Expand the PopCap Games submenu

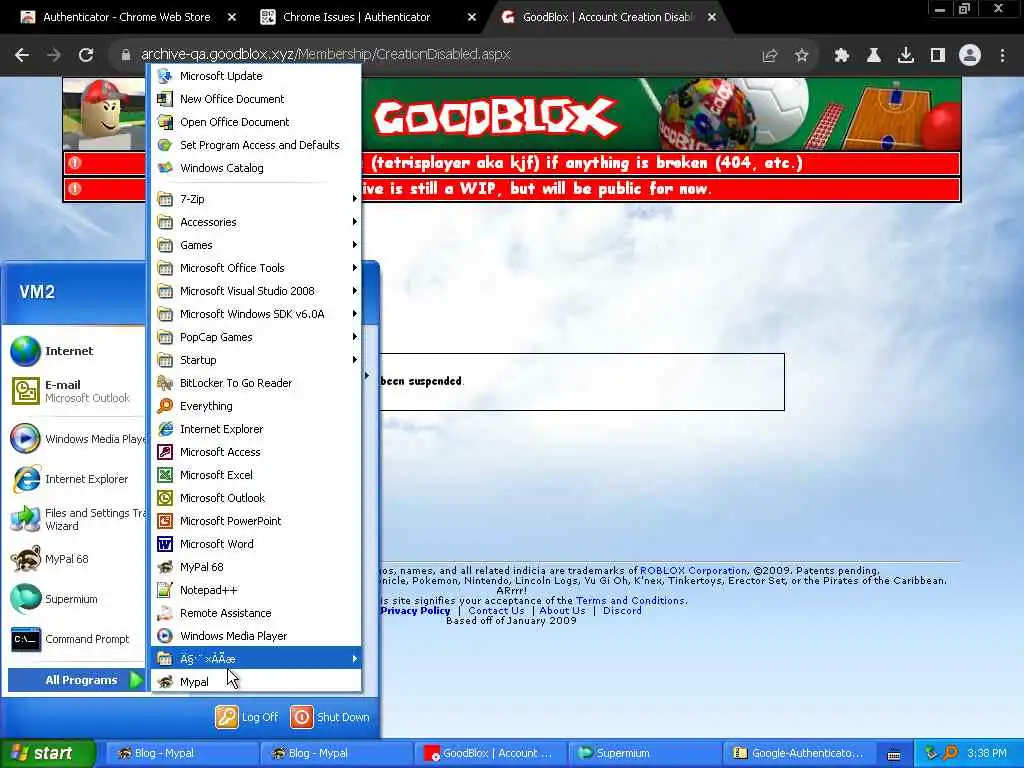(256, 337)
